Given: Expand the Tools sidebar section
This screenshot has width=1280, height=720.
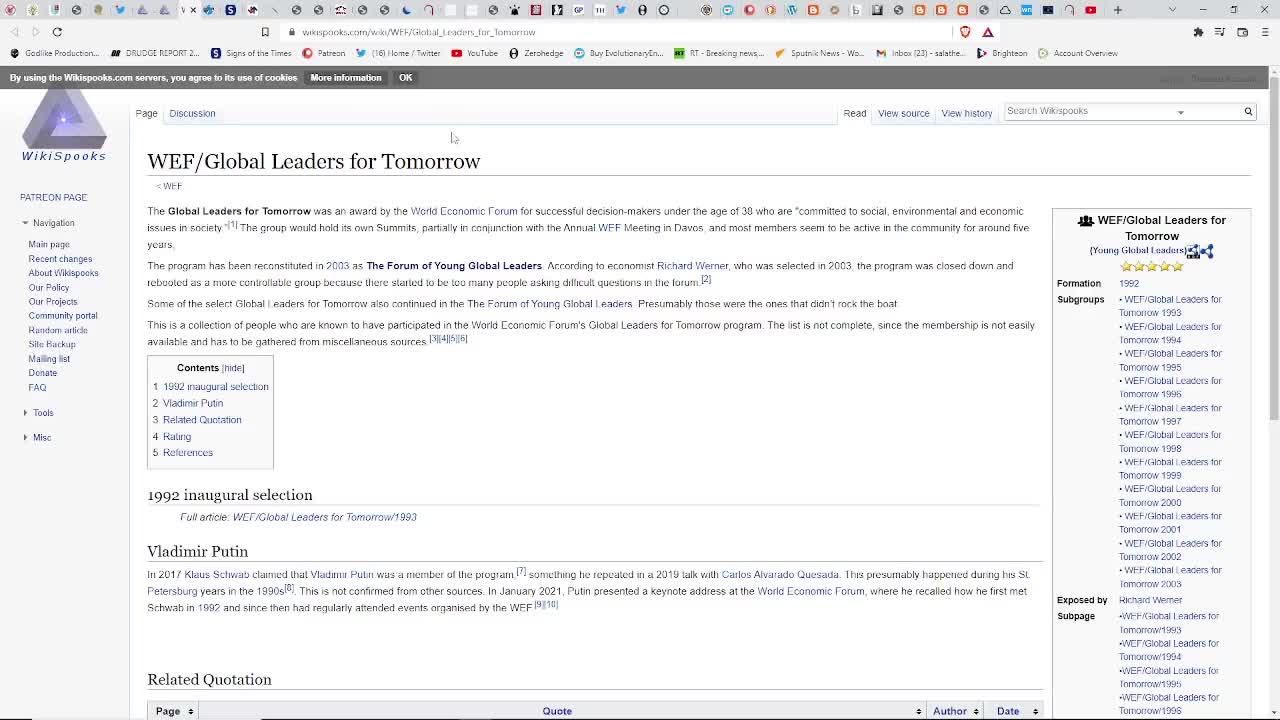Looking at the screenshot, I should 38,413.
